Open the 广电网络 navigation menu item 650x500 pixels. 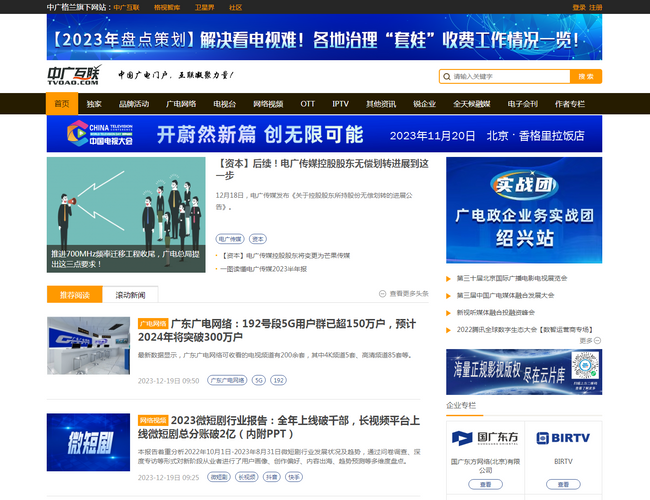pos(181,104)
